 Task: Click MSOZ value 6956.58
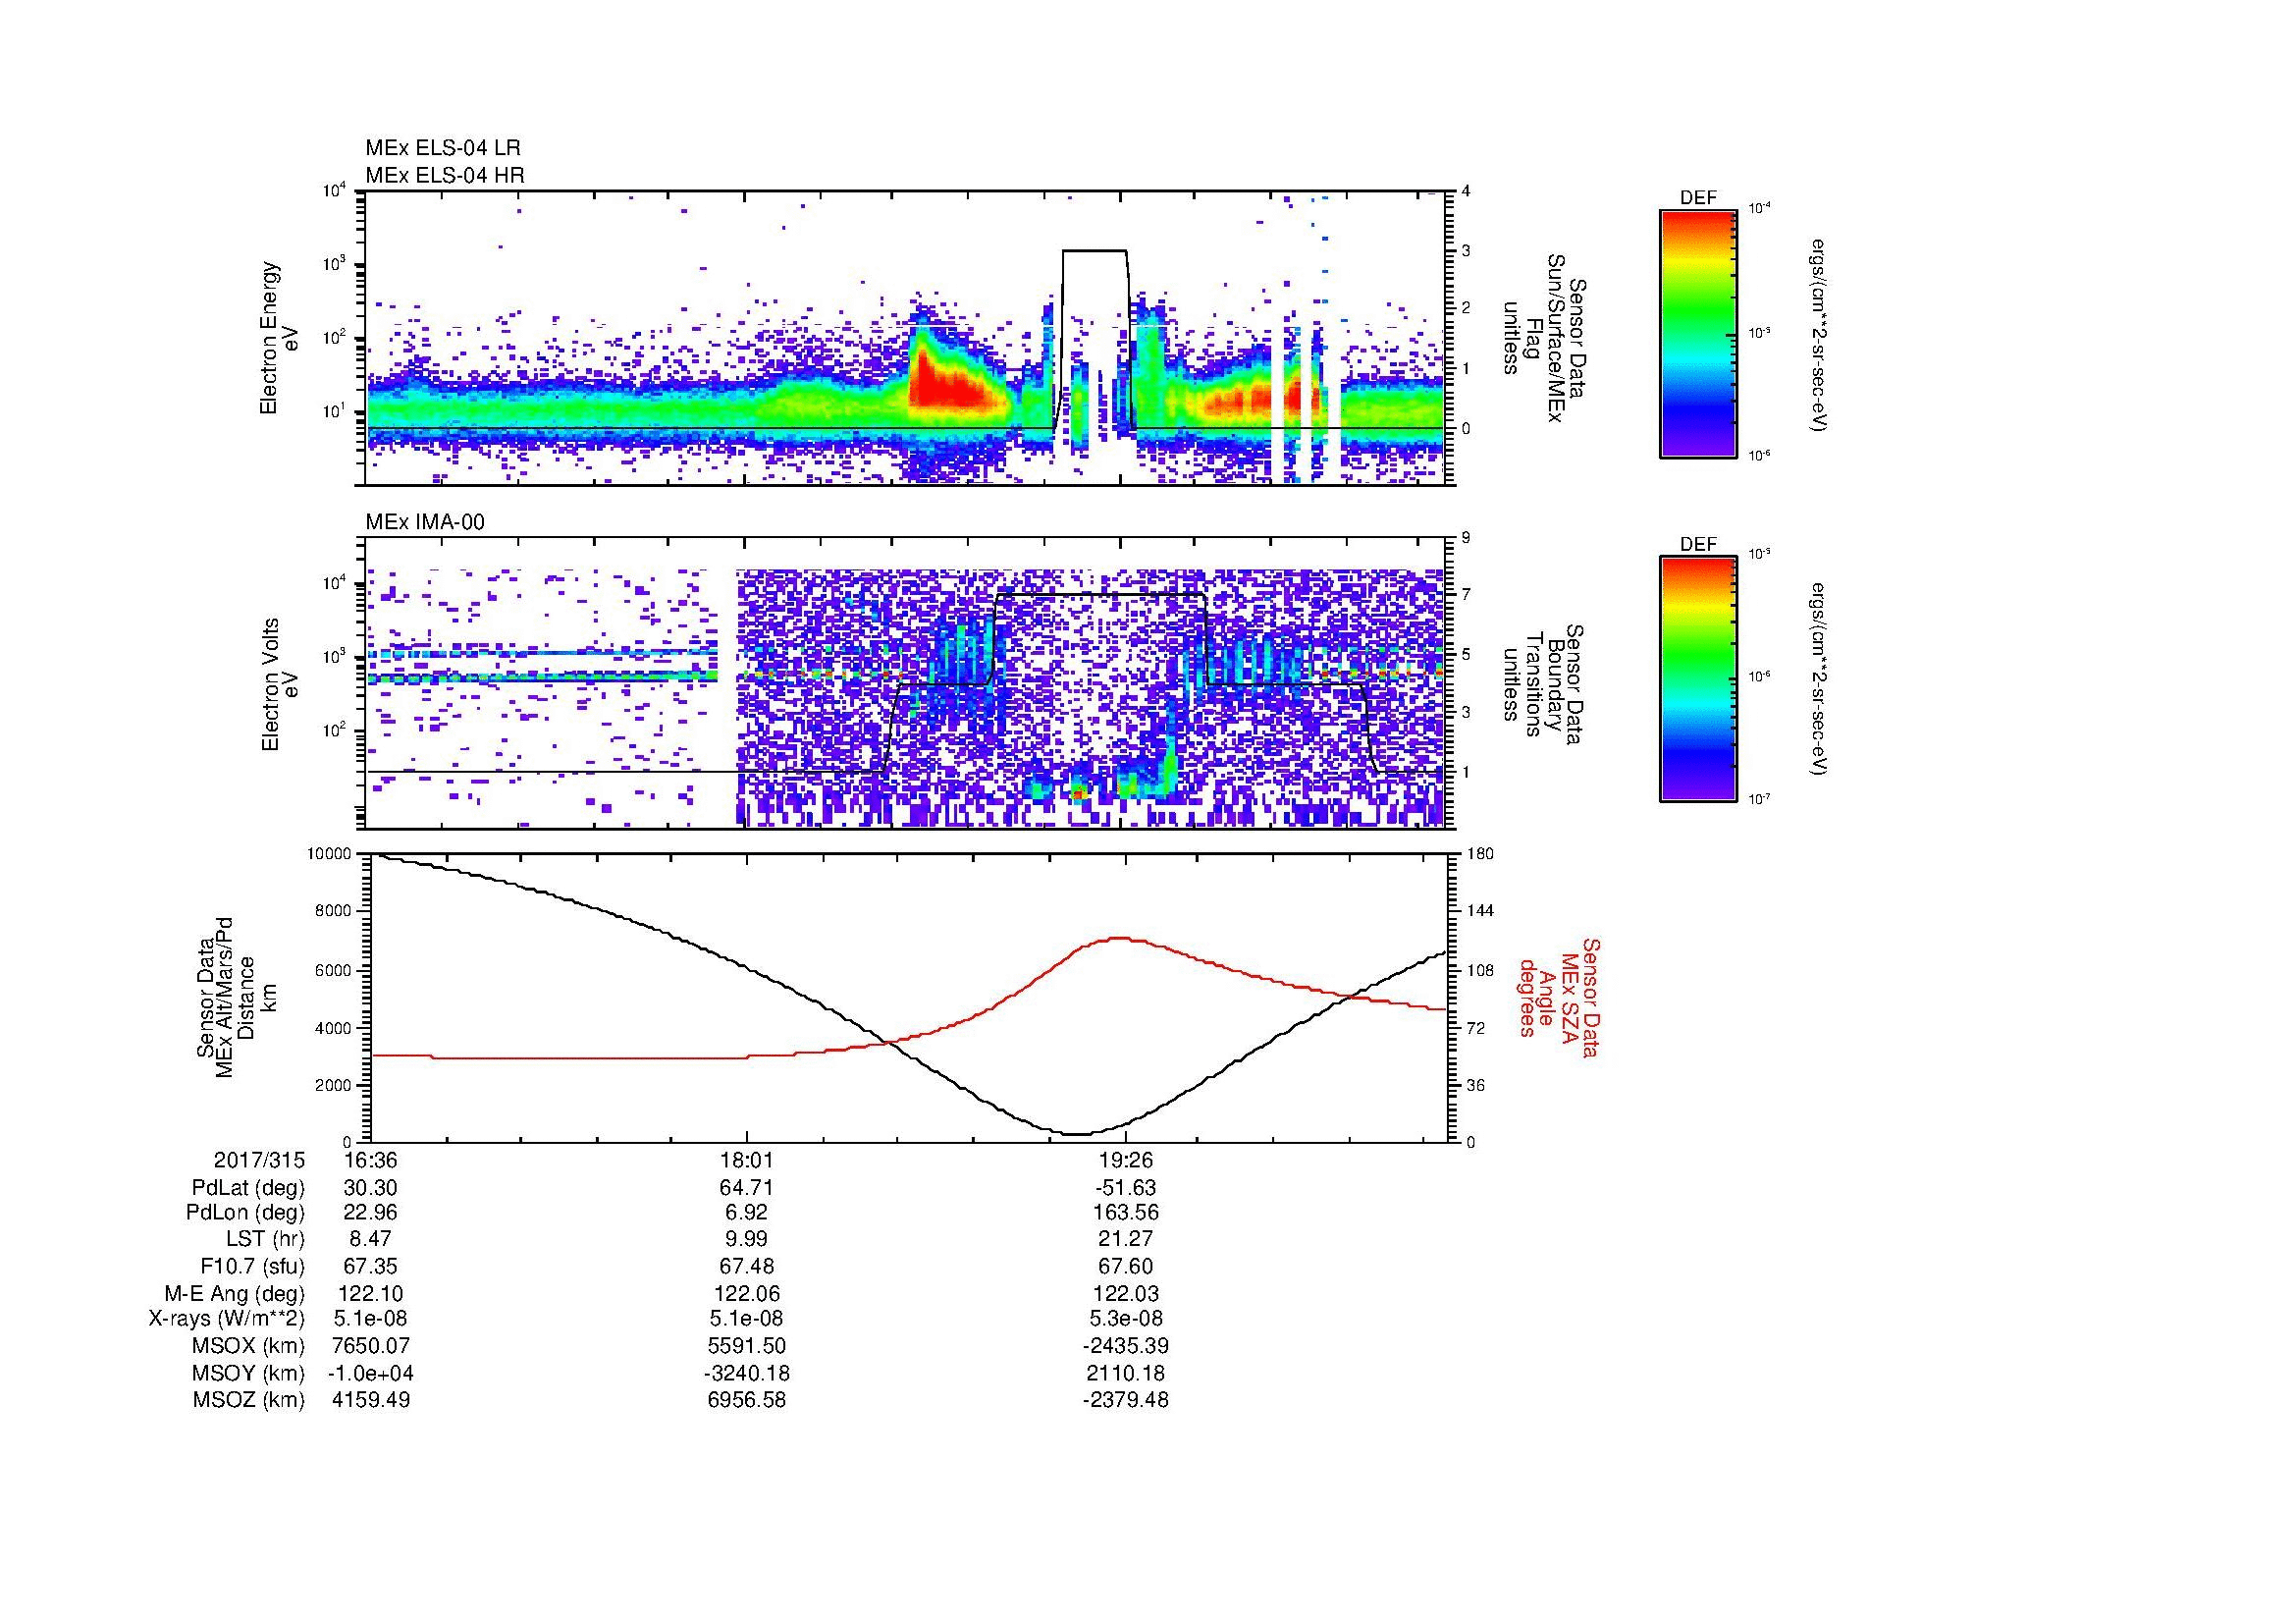pyautogui.click(x=747, y=1400)
